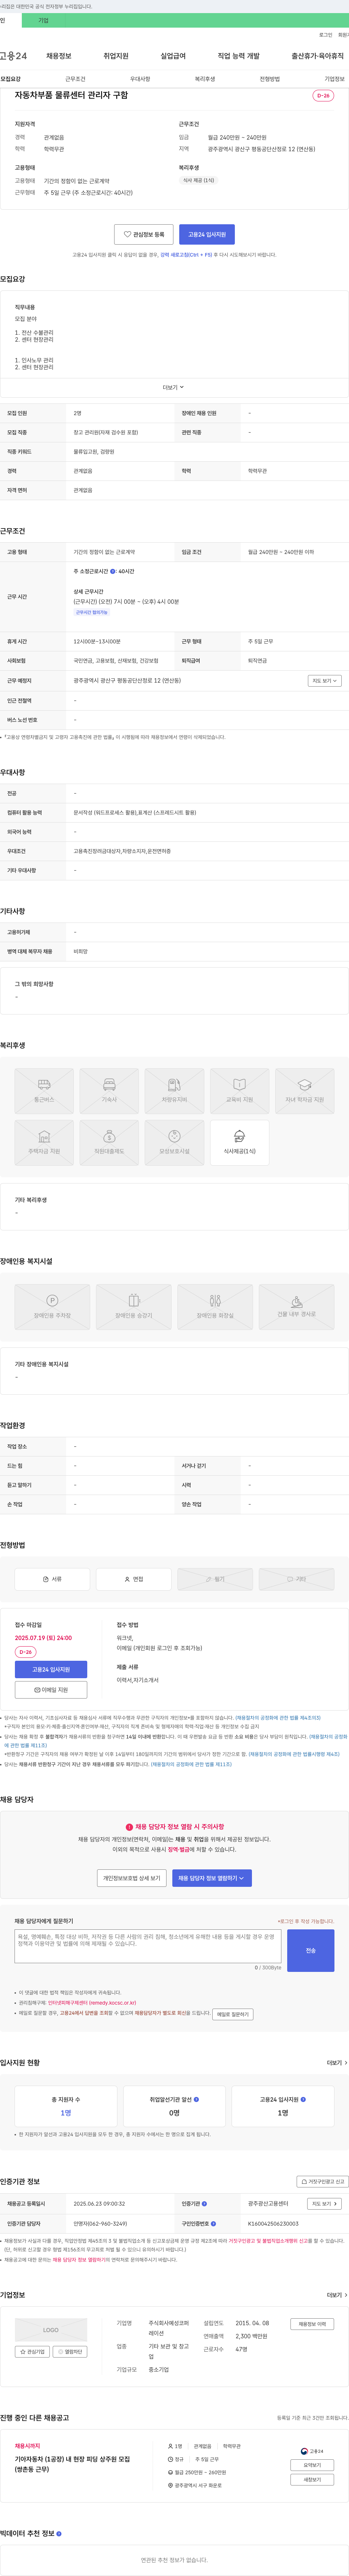Click the 요약보기 button on the job card

[312, 2465]
